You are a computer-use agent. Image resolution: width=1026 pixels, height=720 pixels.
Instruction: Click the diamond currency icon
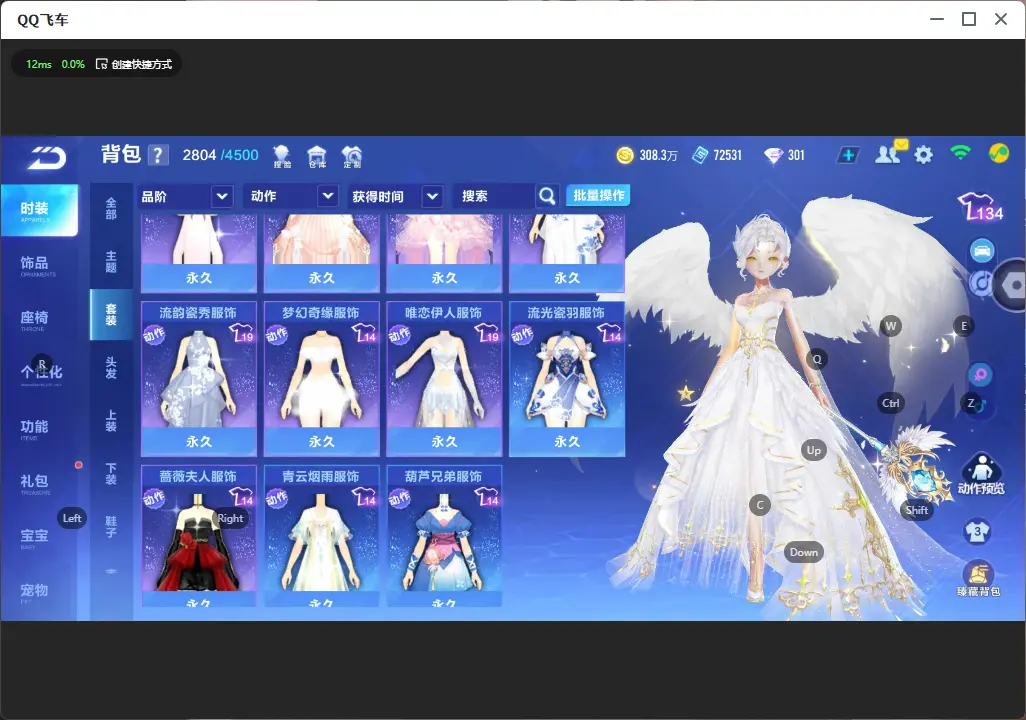click(x=773, y=155)
